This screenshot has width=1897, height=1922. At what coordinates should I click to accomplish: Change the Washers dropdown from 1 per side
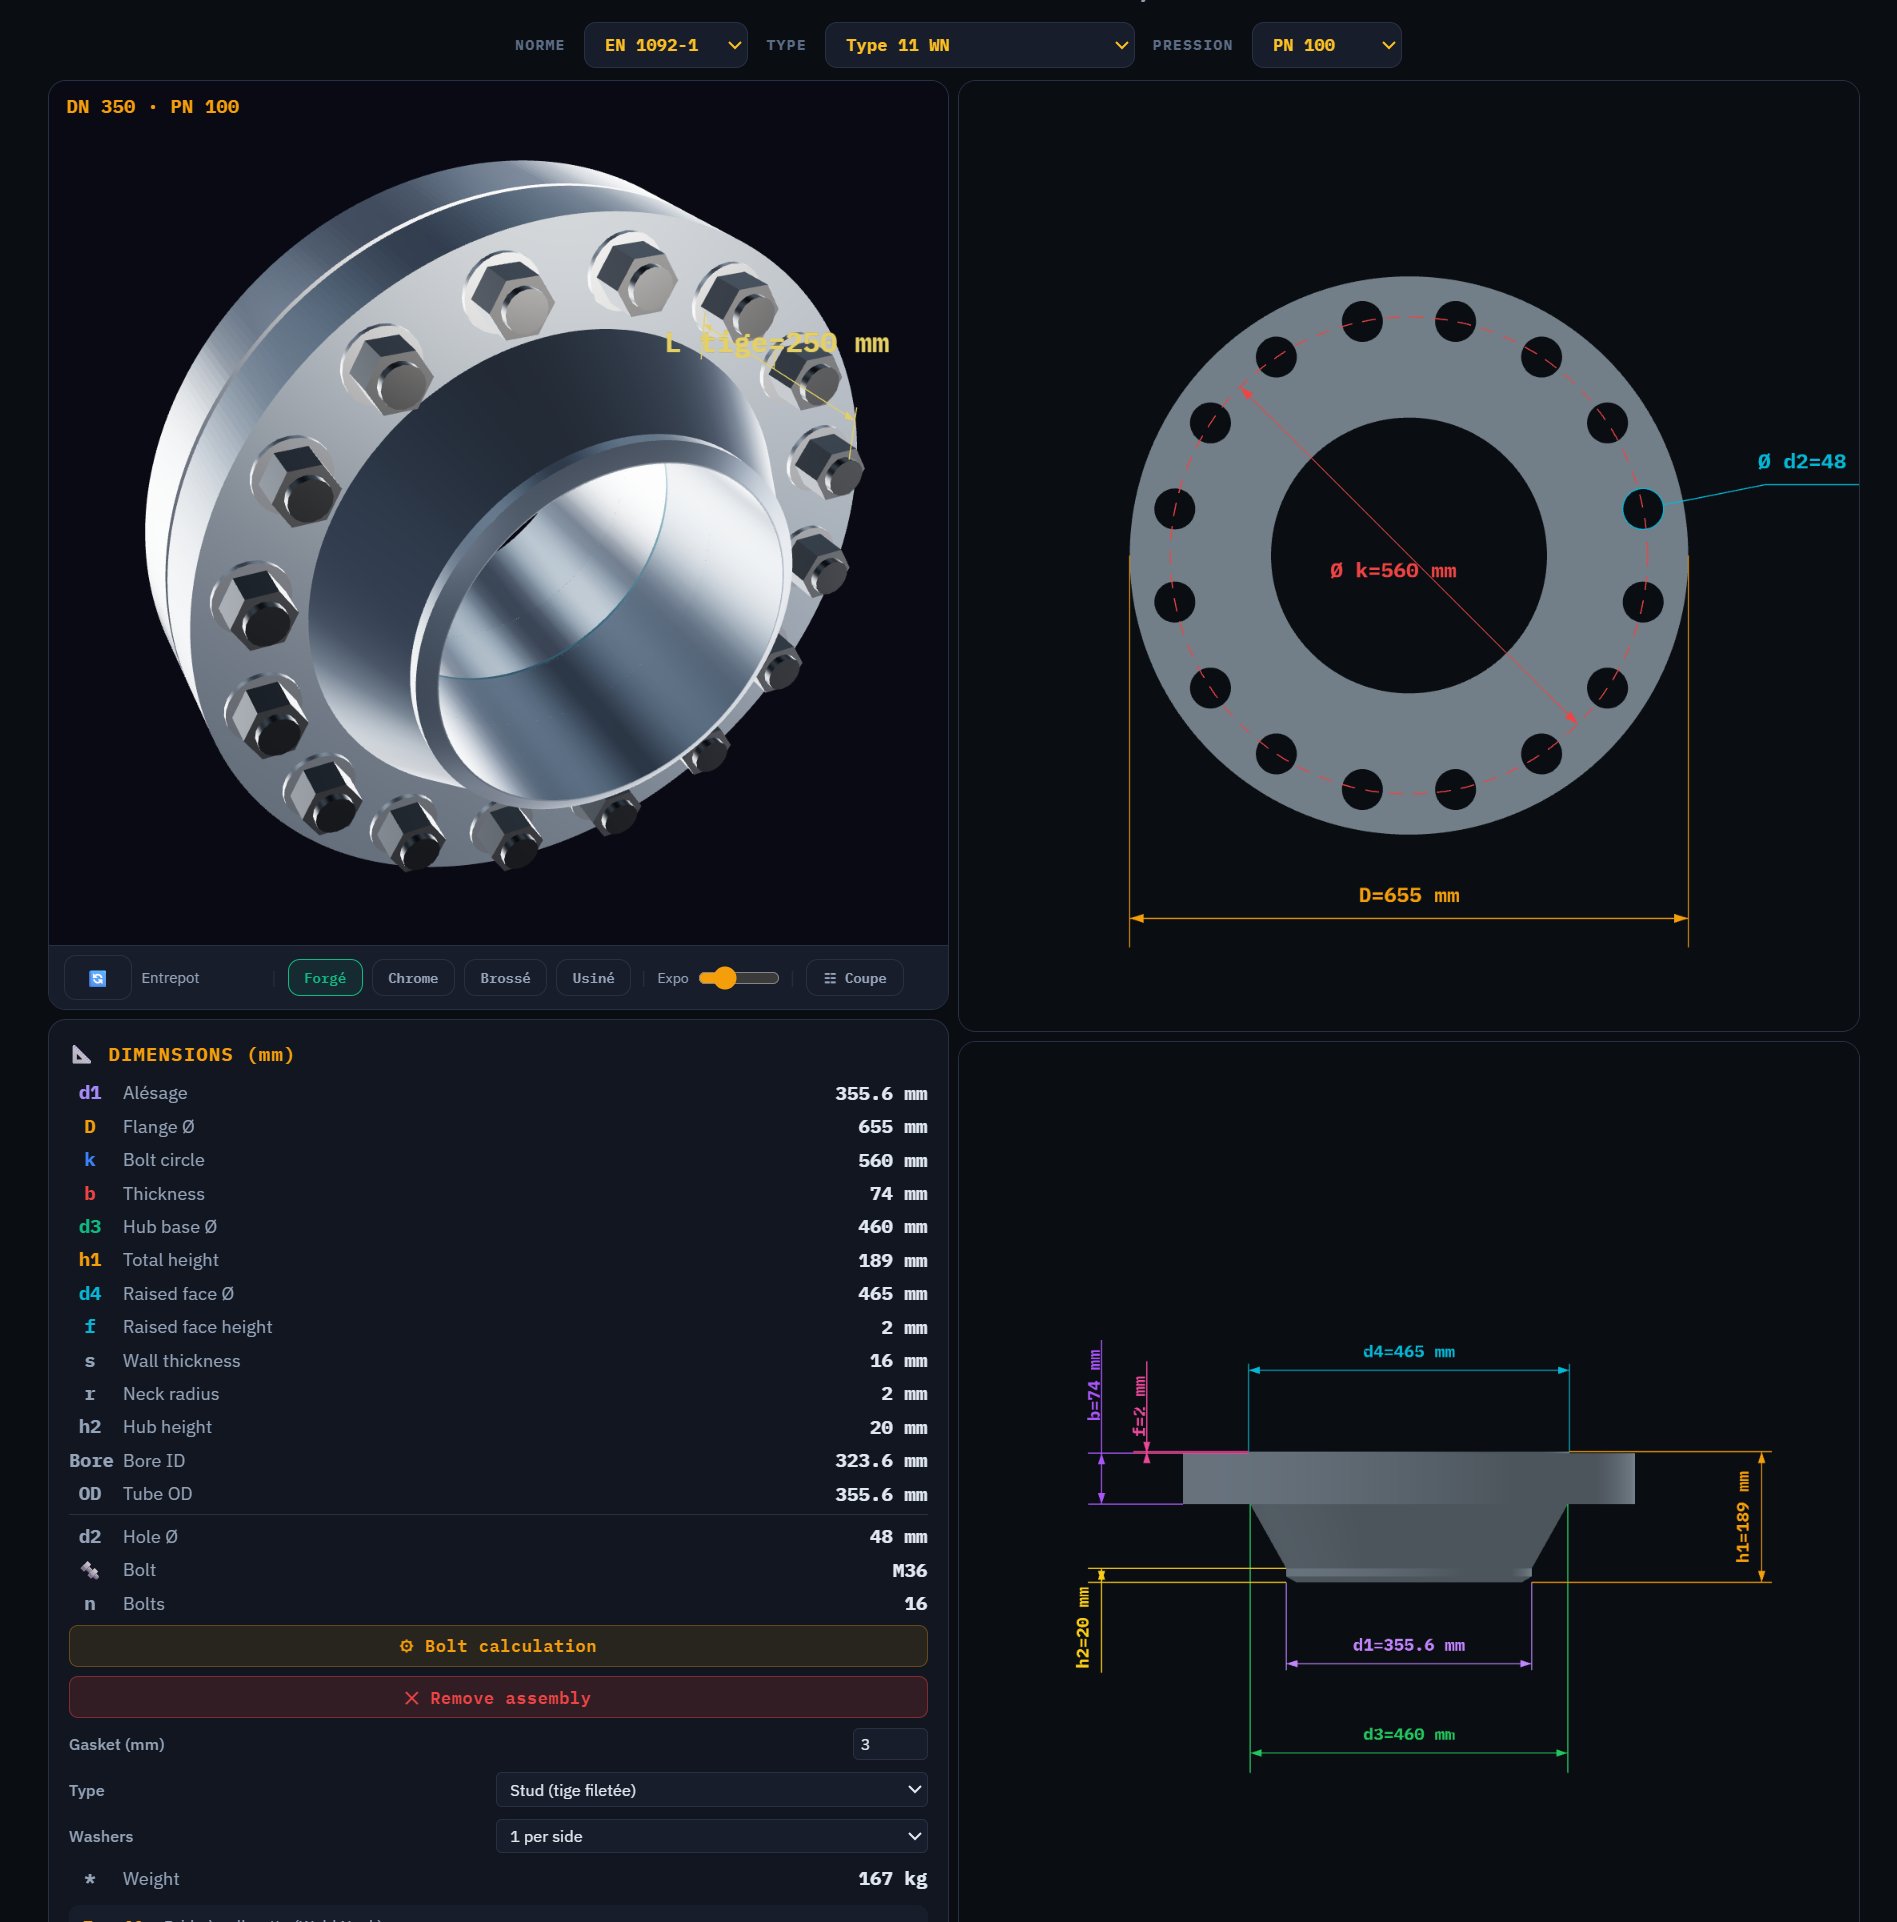click(x=711, y=1836)
